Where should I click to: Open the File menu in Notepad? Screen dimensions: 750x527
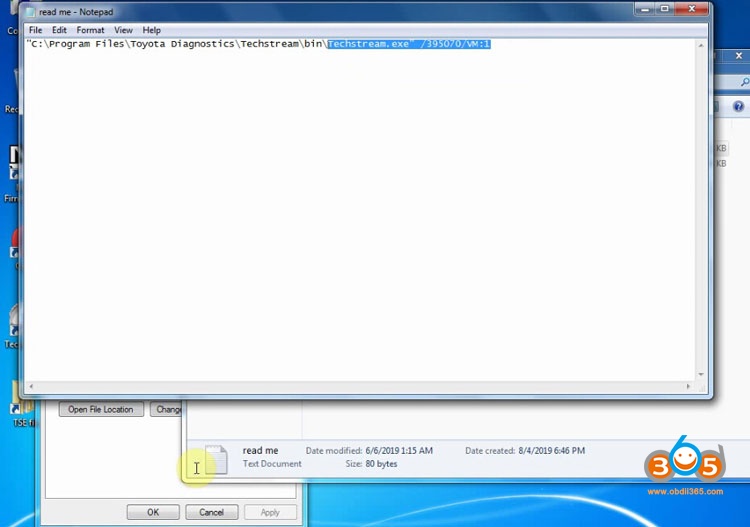point(35,30)
